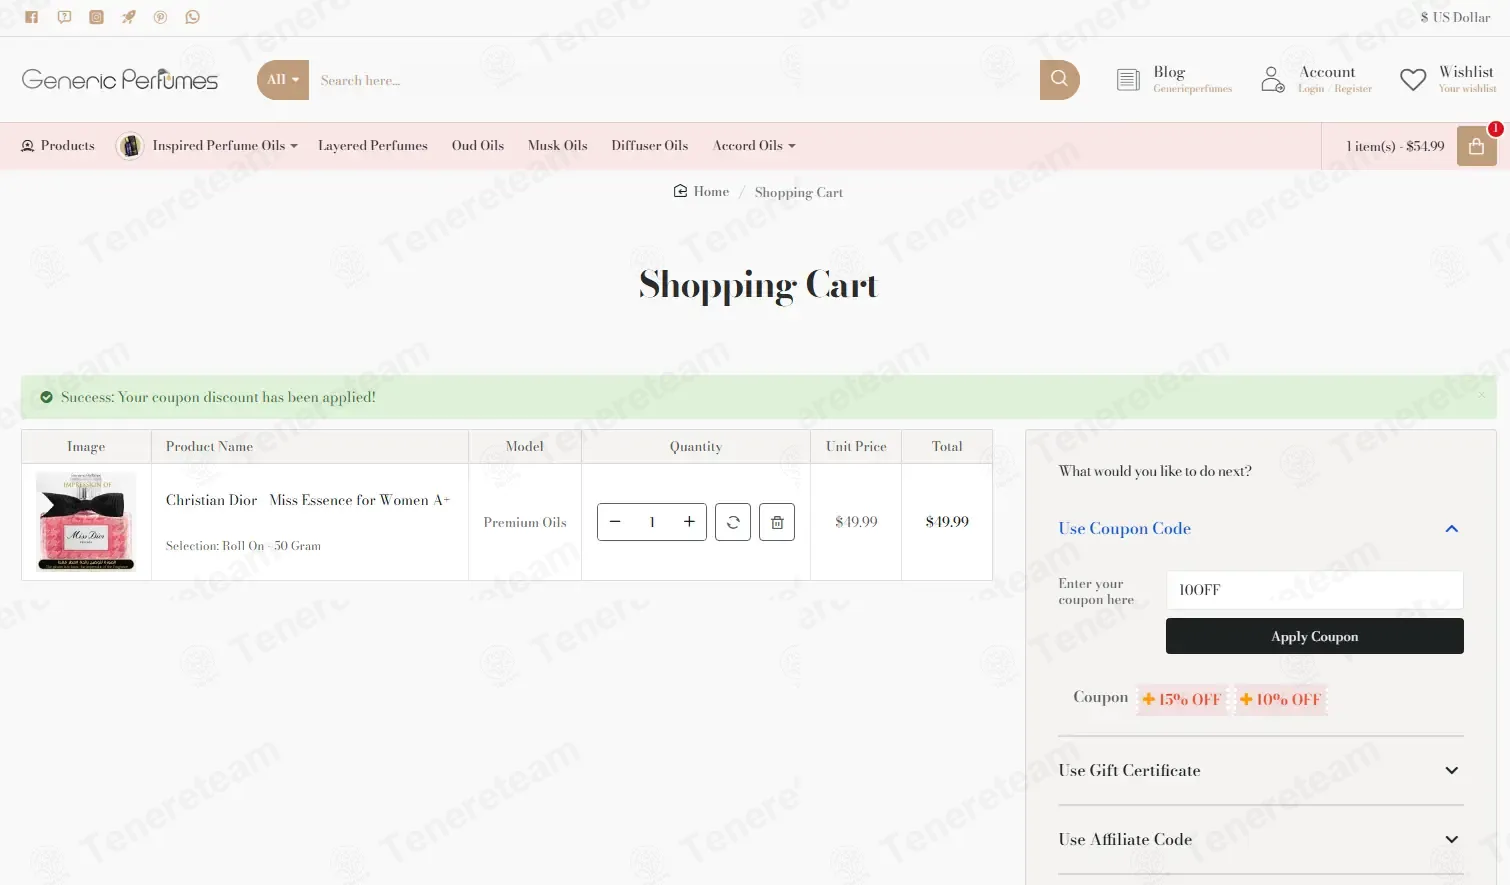
Task: Open the US Dollar currency selector
Action: (1455, 17)
